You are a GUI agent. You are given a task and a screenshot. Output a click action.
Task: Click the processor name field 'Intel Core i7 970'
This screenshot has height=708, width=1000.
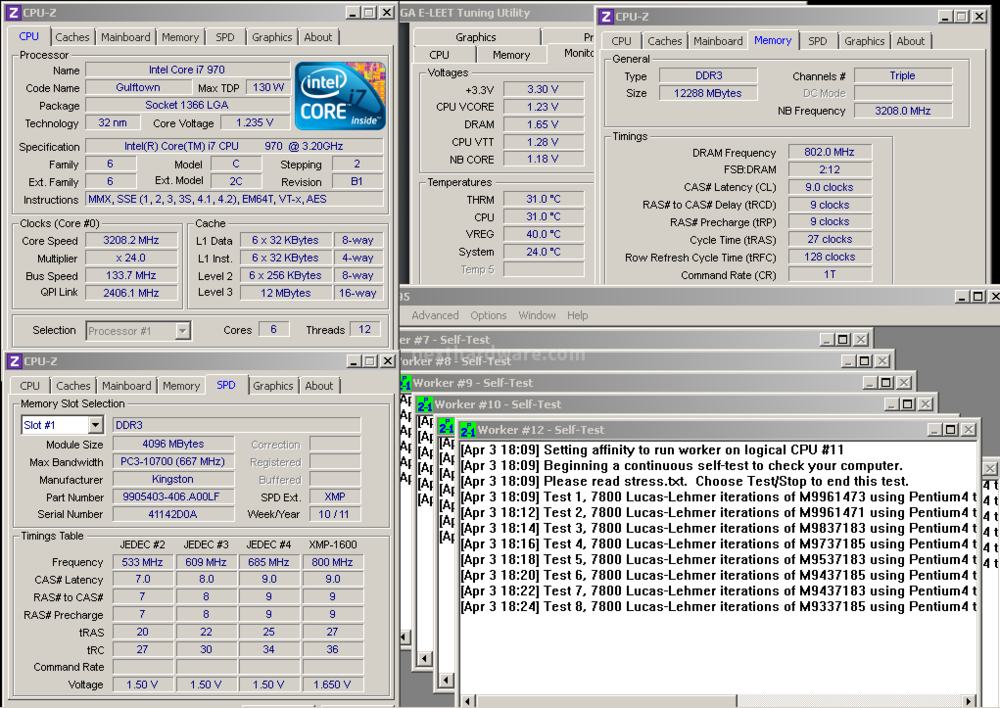(x=187, y=70)
